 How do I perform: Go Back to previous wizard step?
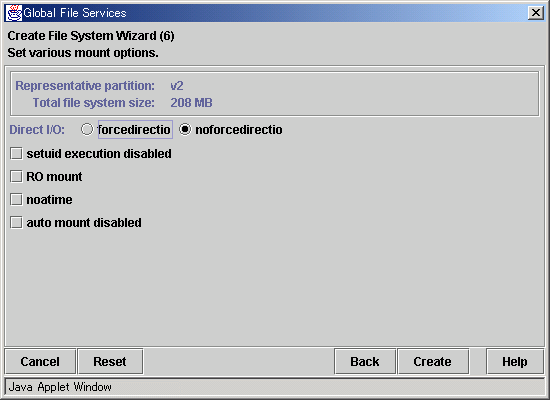pos(365,361)
